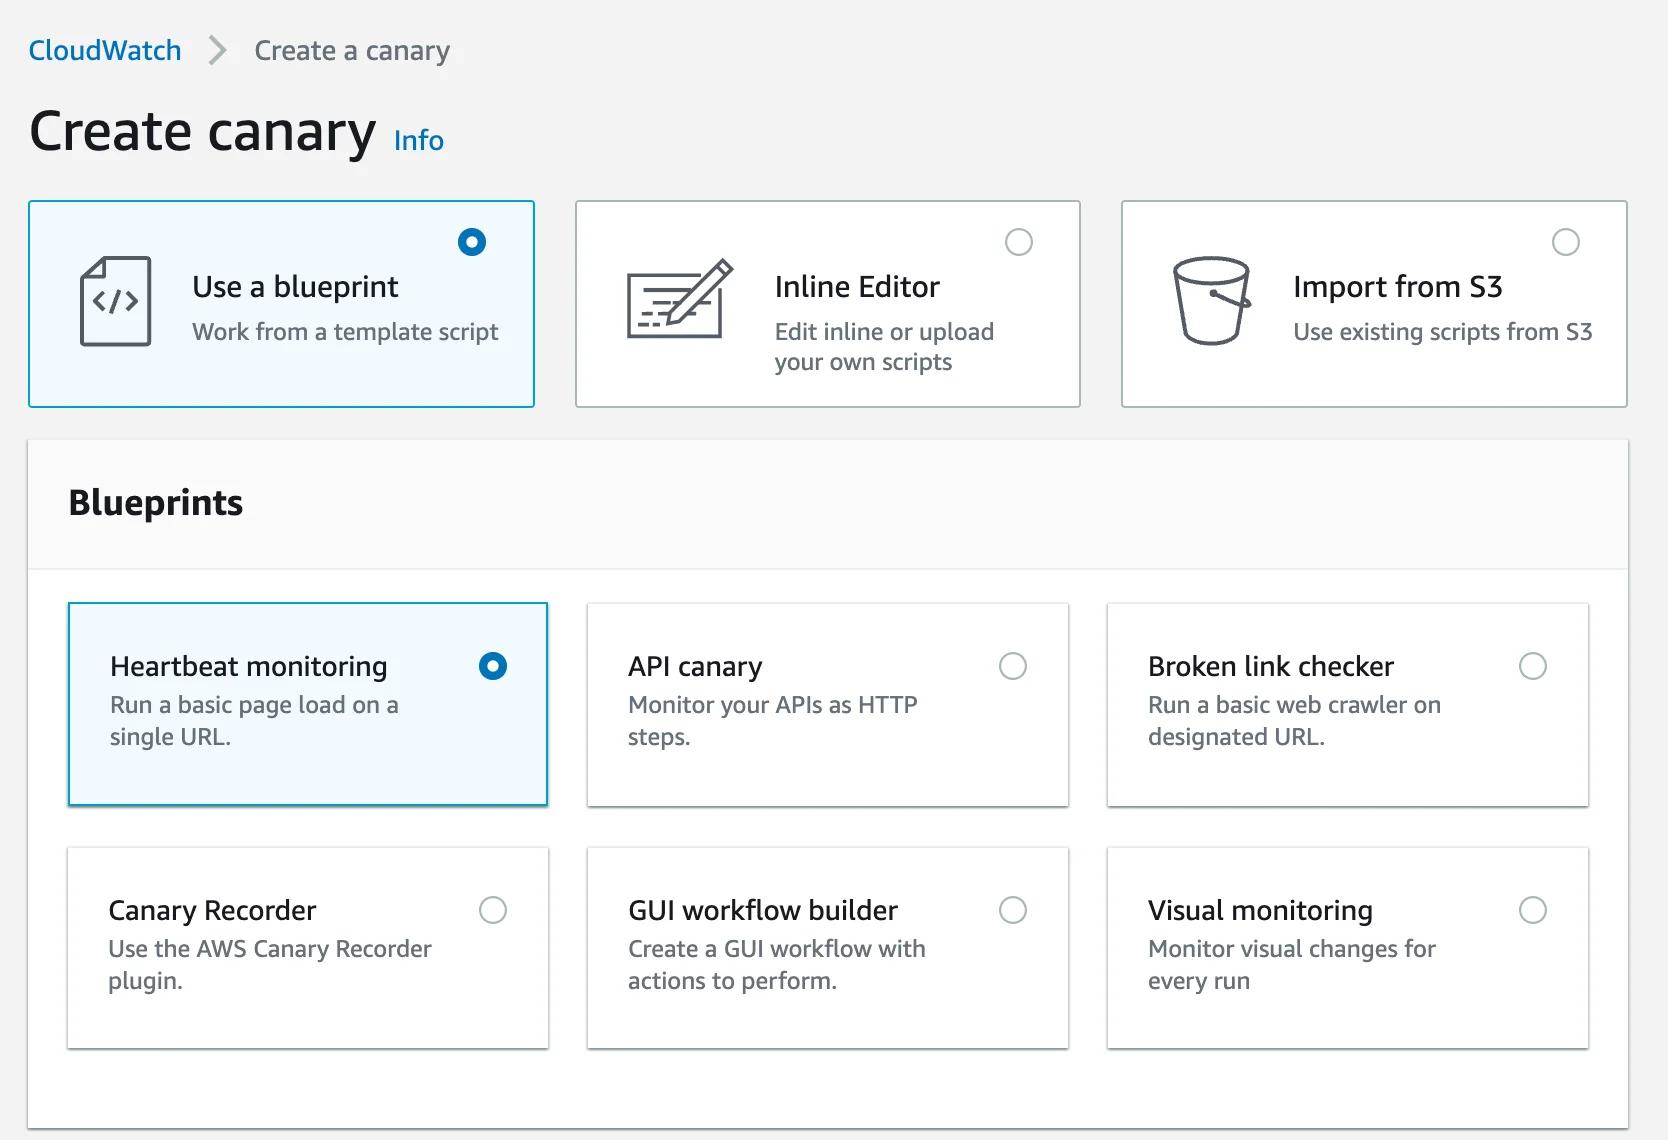Click the breadcrumb chevron separator icon
This screenshot has height=1140, width=1668.
pyautogui.click(x=217, y=50)
